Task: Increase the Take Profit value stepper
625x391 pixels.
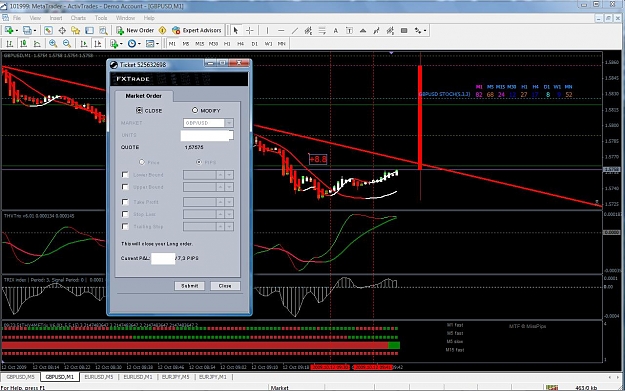Action: 220,202
